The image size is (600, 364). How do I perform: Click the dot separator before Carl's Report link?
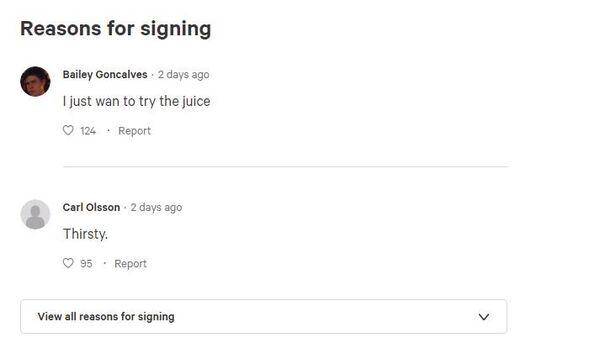point(104,263)
